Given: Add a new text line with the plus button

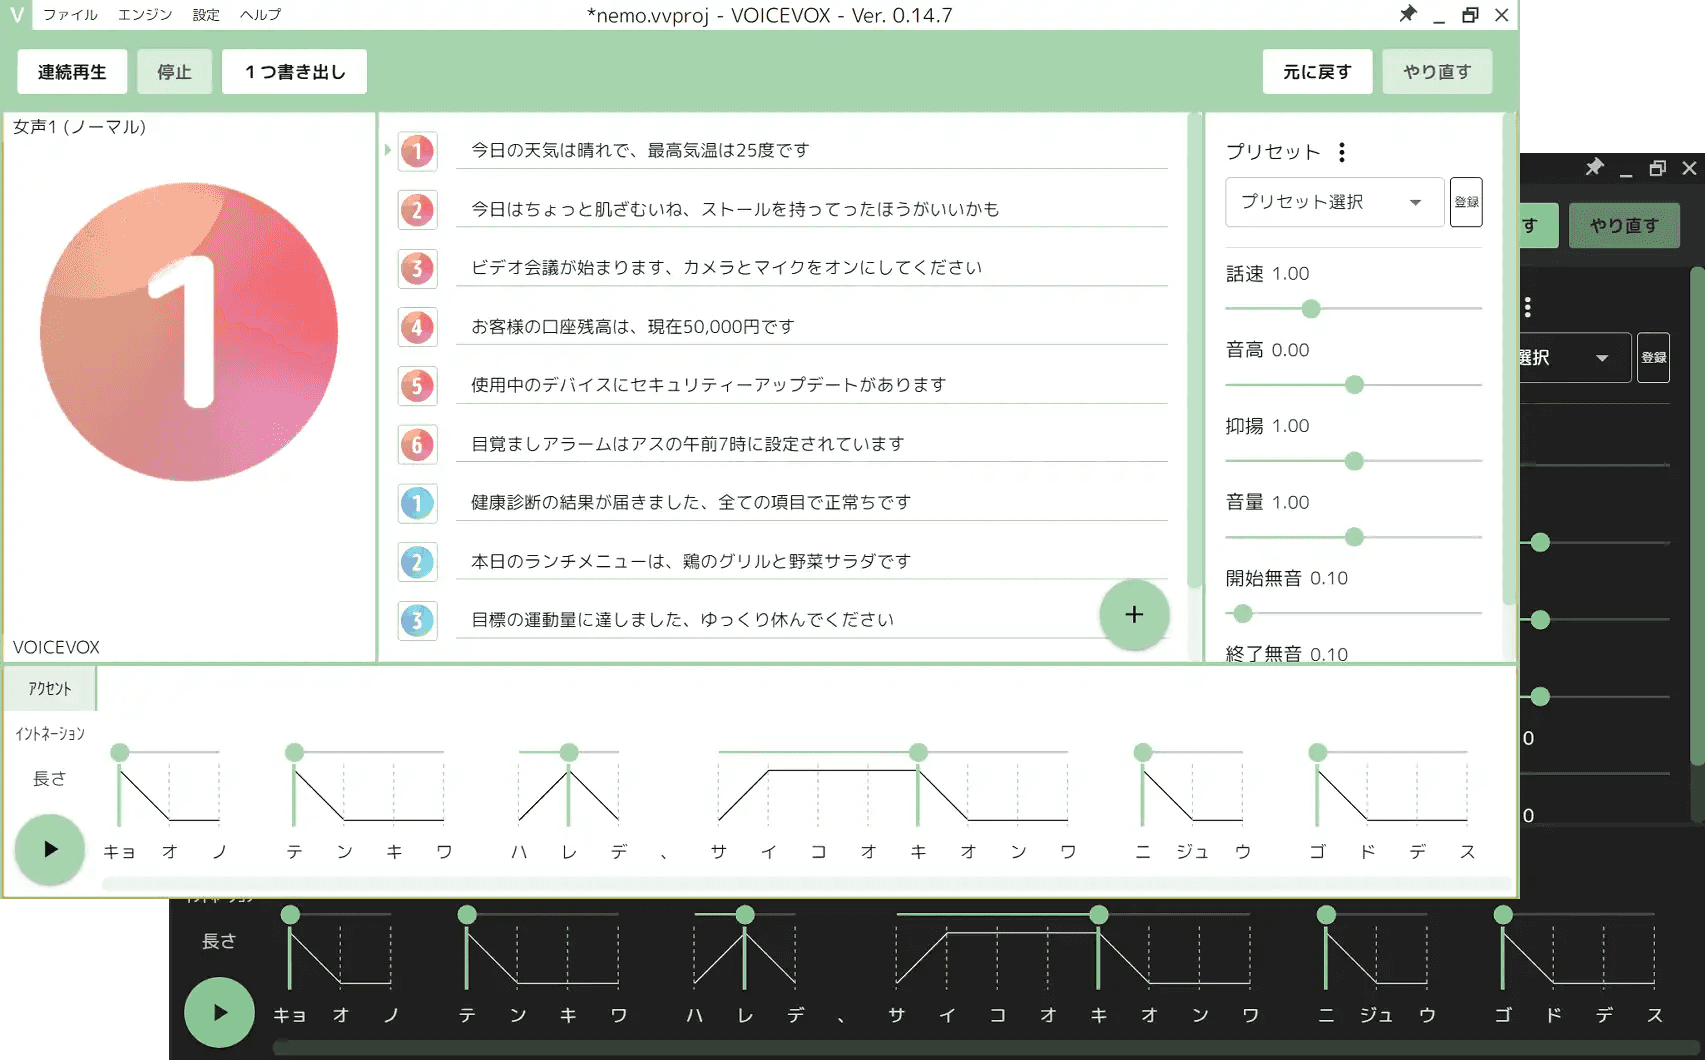Looking at the screenshot, I should [x=1134, y=615].
